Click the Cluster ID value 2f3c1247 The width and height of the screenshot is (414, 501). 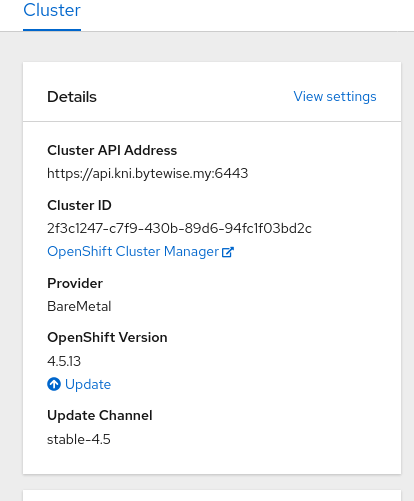(x=179, y=228)
